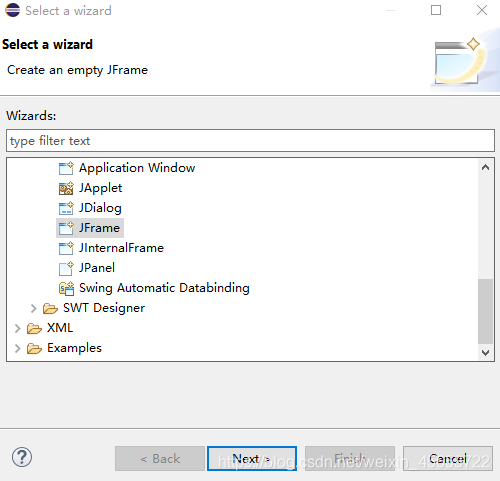Click the SWT Designer folder icon
The height and width of the screenshot is (481, 500).
tap(50, 308)
